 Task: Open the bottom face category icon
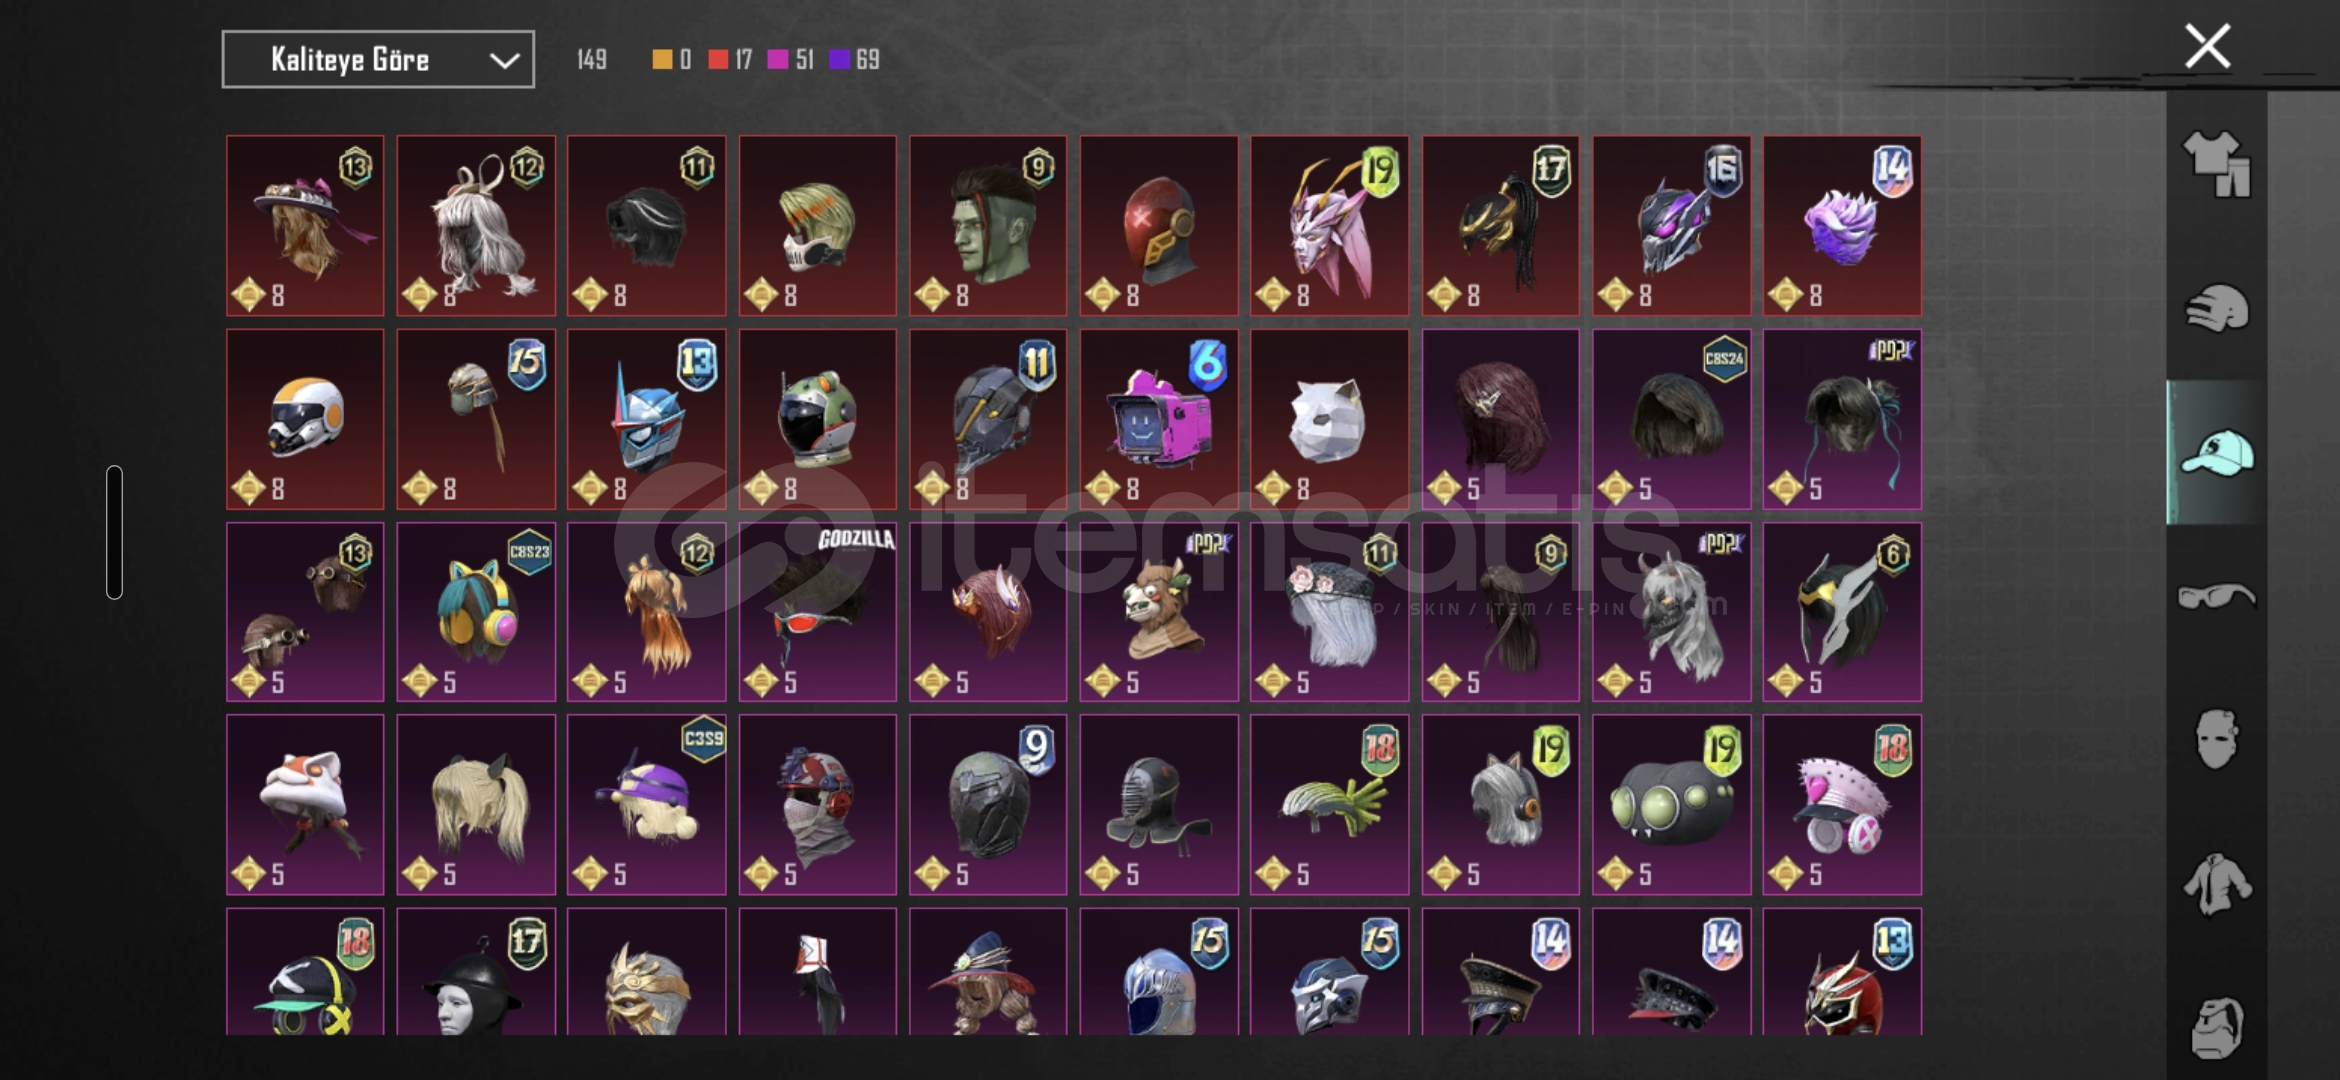(2216, 1027)
